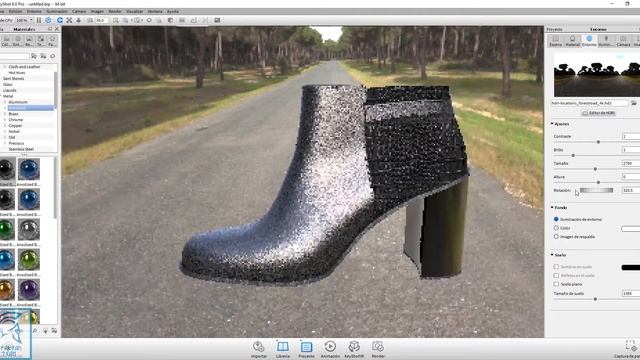
Task: Open the Favoritos tab icon in the library
Action: [x=52, y=40]
